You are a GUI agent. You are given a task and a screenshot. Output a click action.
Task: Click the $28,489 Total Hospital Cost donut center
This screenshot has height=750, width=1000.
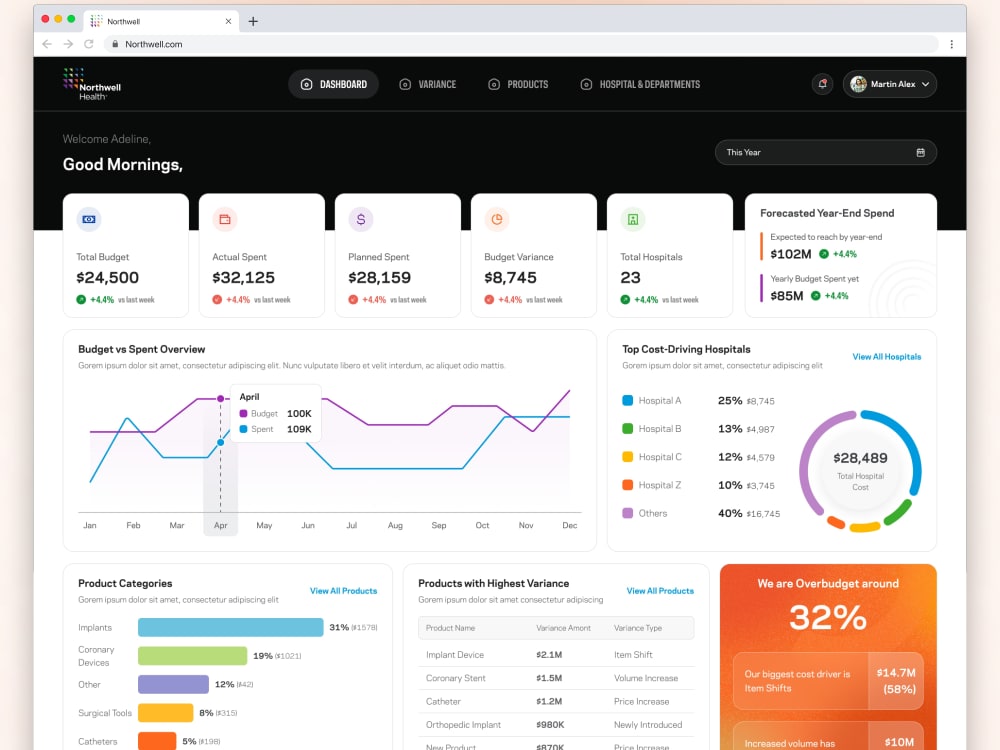[860, 471]
